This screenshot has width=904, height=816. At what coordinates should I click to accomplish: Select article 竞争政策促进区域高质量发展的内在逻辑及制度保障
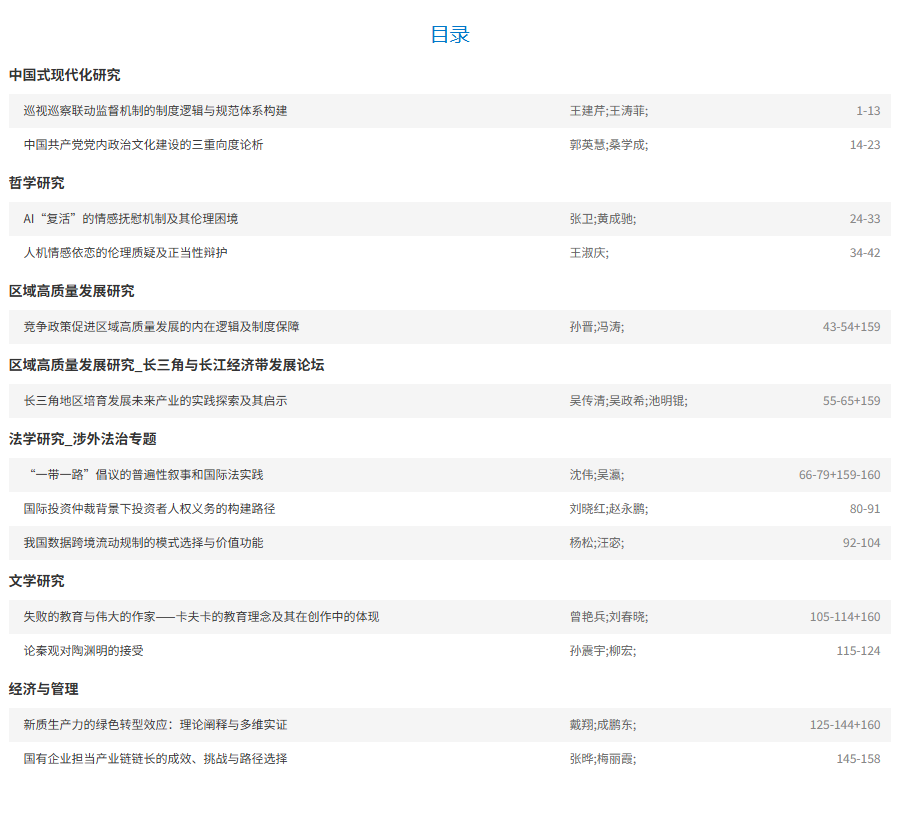click(x=161, y=327)
